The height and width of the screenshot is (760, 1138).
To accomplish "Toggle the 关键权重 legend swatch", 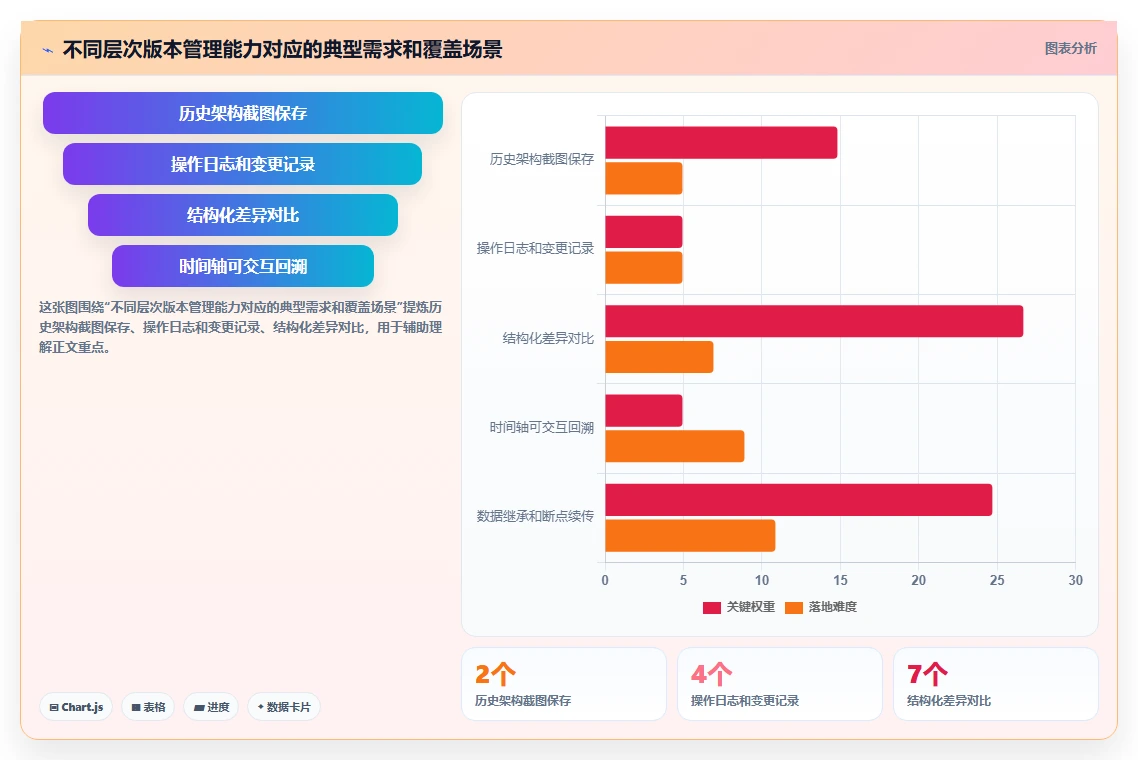I will coord(711,608).
